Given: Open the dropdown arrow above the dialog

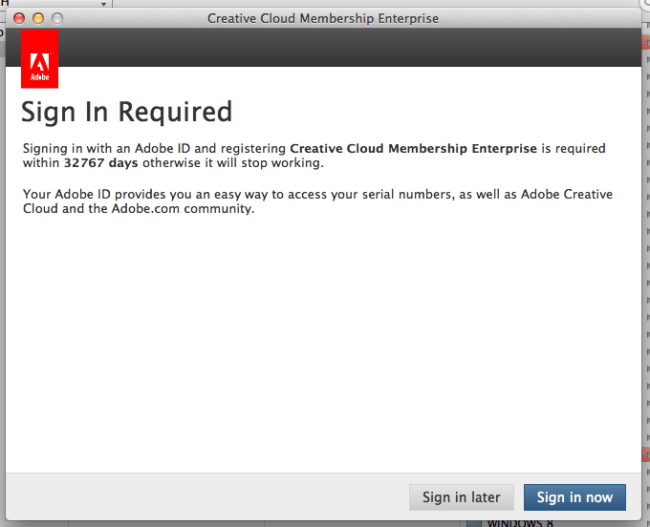Looking at the screenshot, I should point(104,5).
